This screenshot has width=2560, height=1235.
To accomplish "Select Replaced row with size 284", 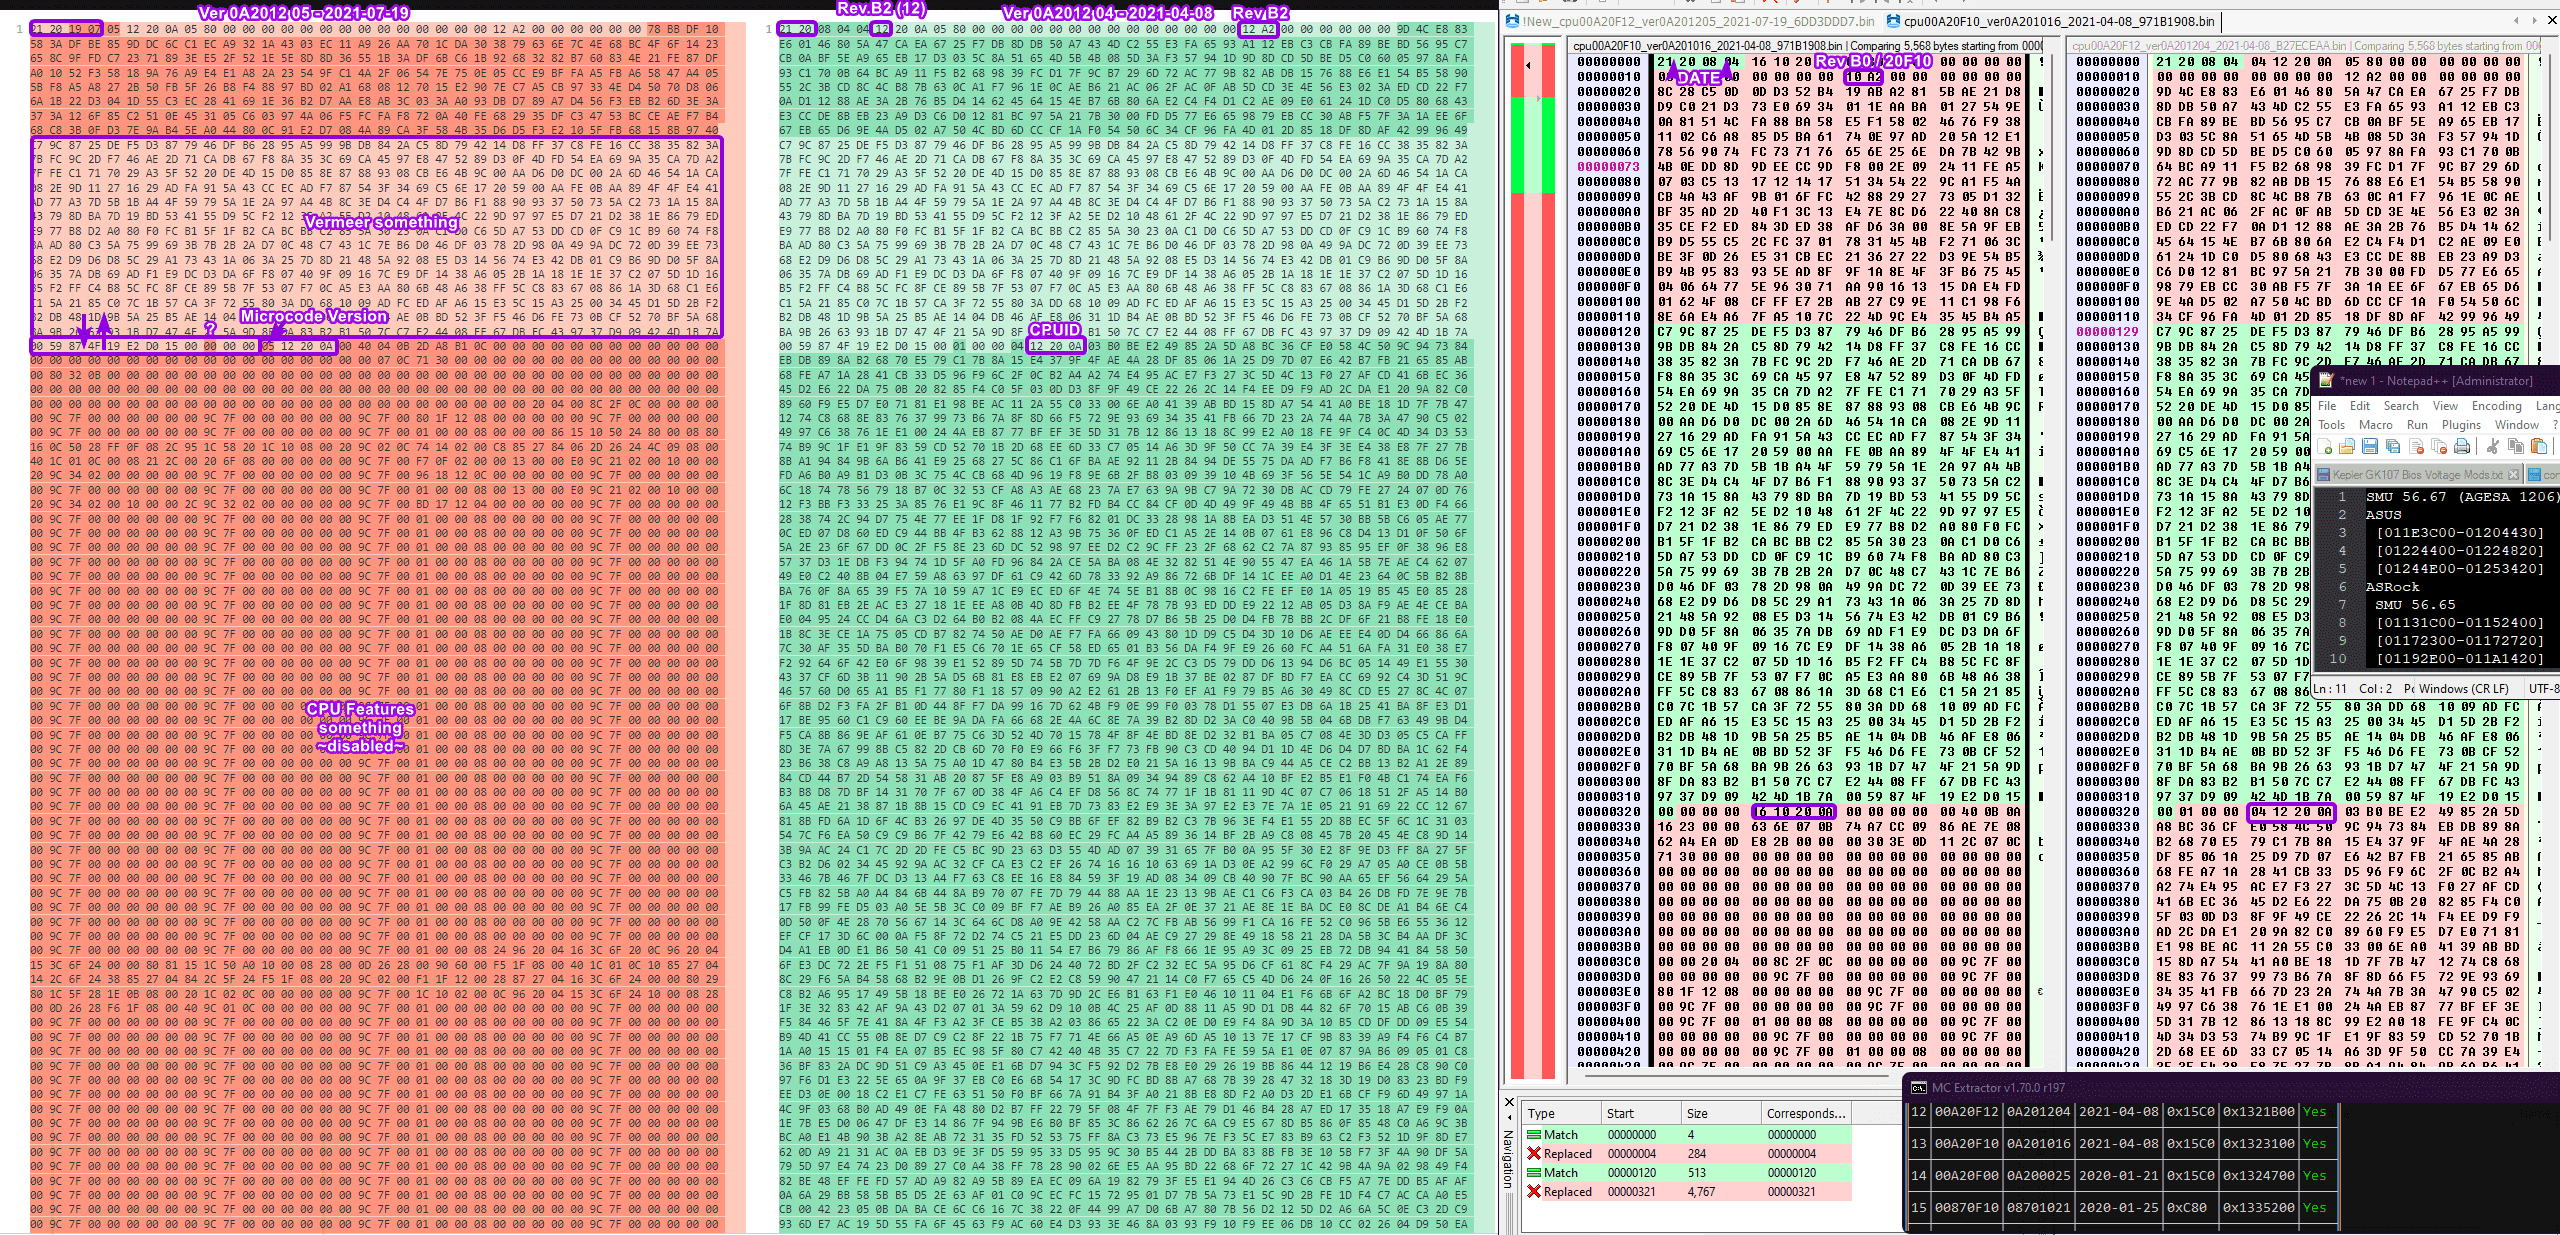I will click(1687, 1154).
